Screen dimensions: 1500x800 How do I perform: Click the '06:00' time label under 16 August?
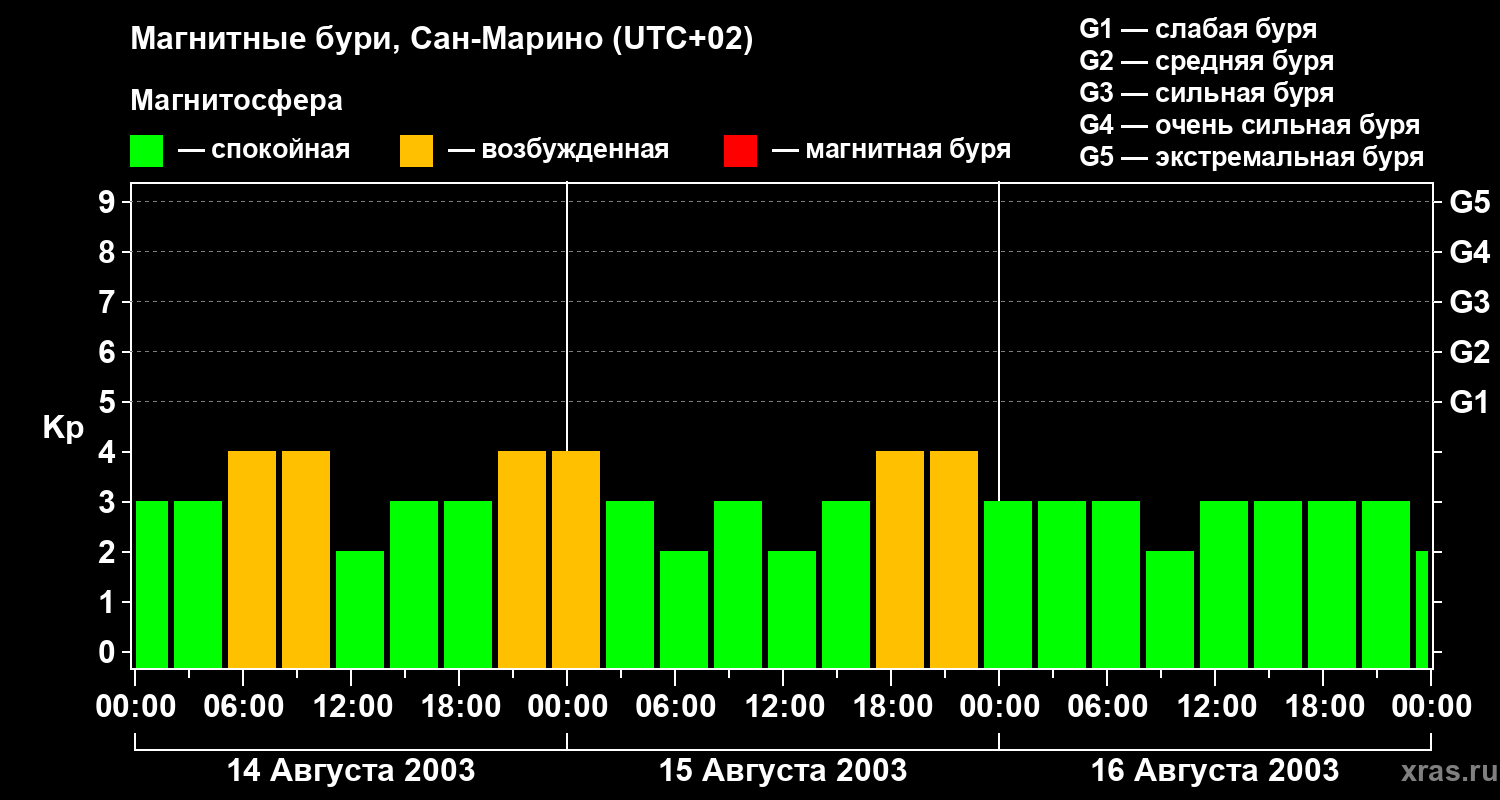coord(1107,706)
